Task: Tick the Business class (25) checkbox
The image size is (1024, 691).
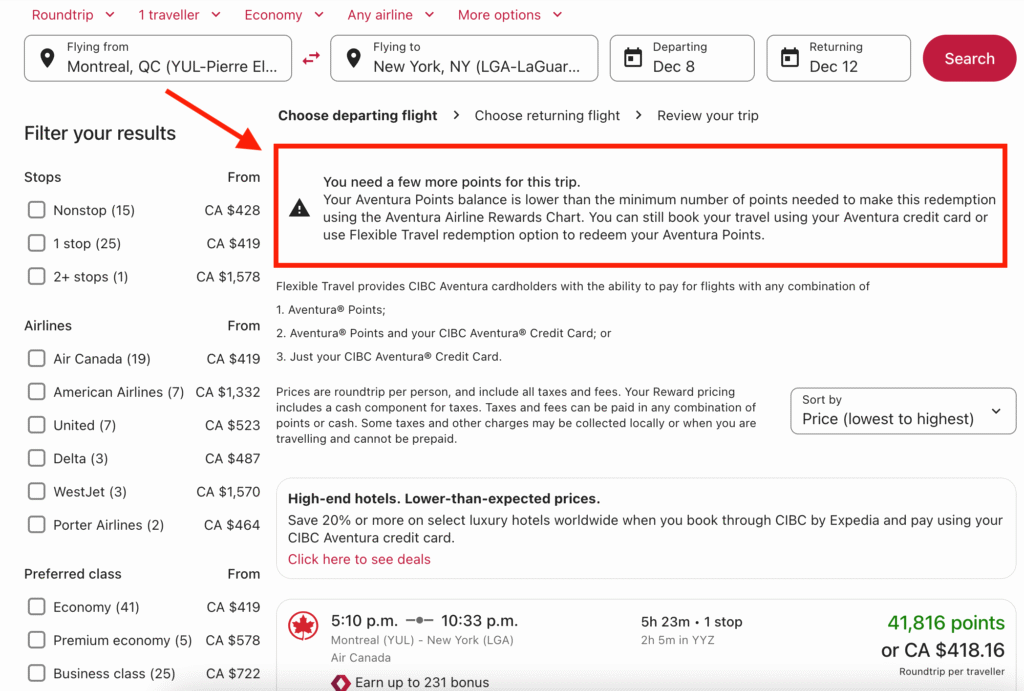Action: (37, 673)
